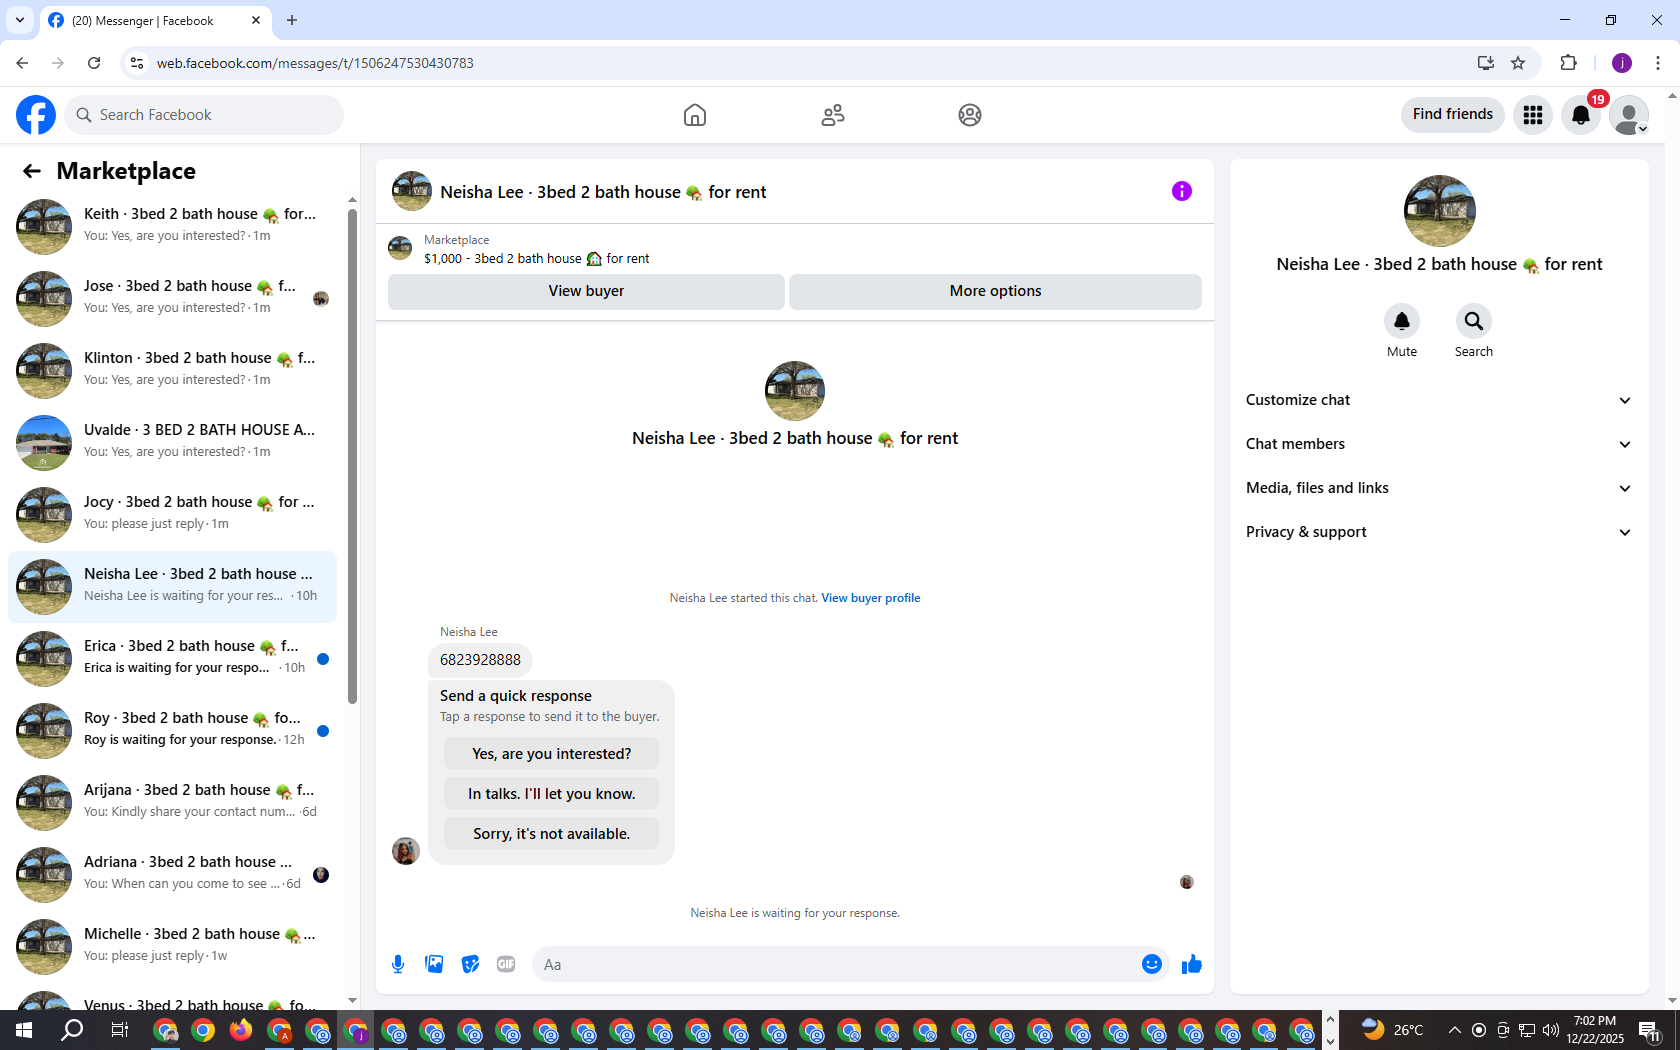
Task: Open the browser extensions puzzle icon
Action: click(1568, 63)
